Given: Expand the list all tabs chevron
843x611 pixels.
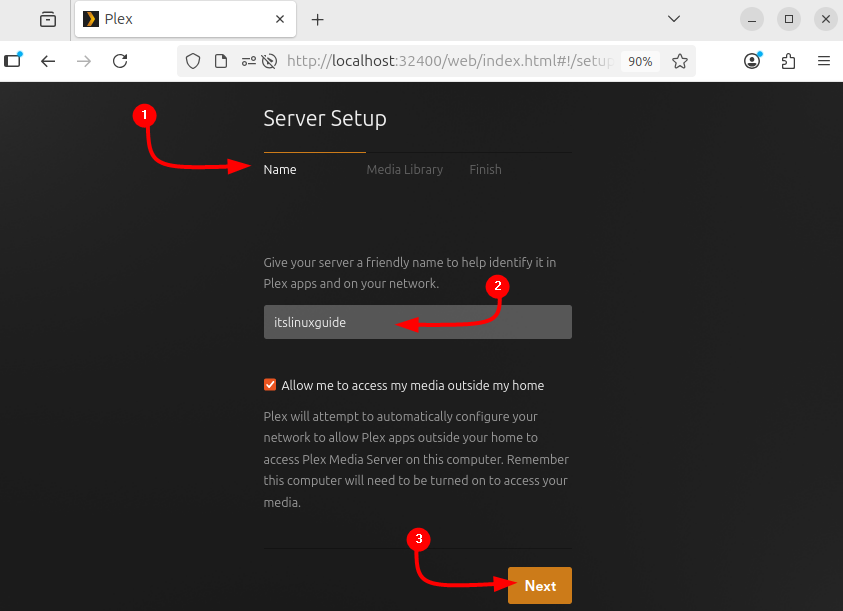Looking at the screenshot, I should pyautogui.click(x=674, y=19).
